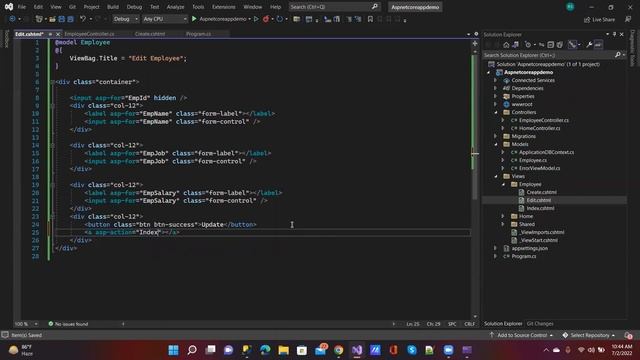Click Search Solution Explorer input field

549,55
